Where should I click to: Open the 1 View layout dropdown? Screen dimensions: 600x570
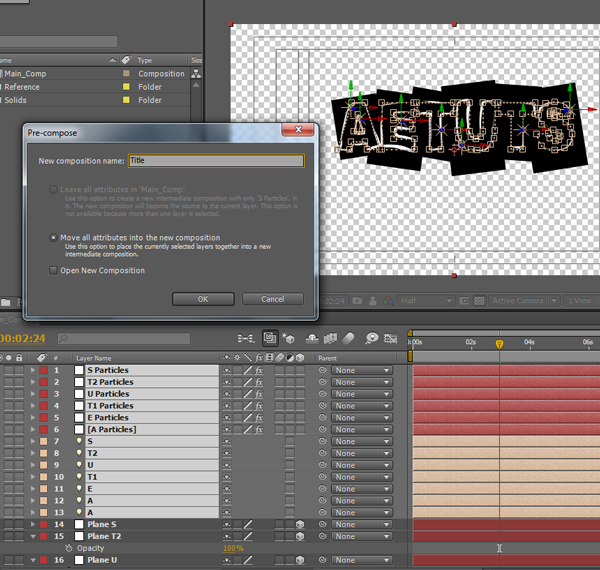click(582, 301)
